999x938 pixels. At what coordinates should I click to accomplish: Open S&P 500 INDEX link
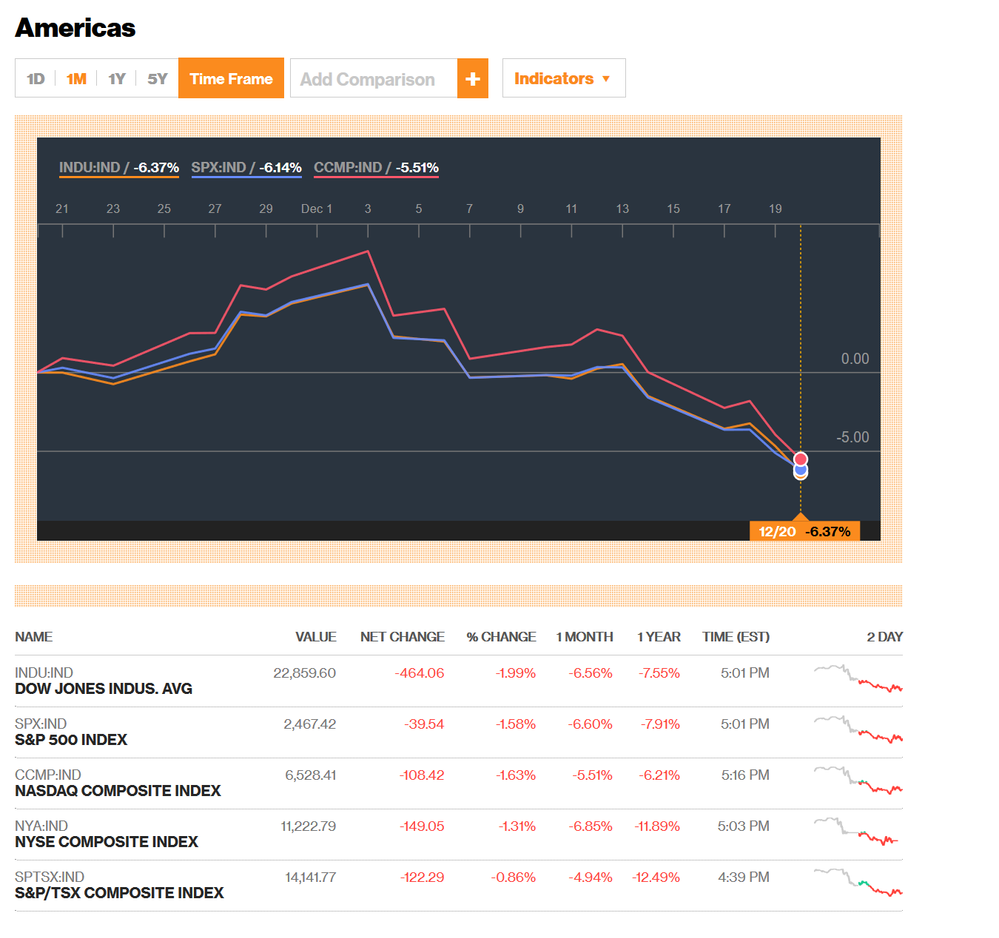[x=71, y=740]
